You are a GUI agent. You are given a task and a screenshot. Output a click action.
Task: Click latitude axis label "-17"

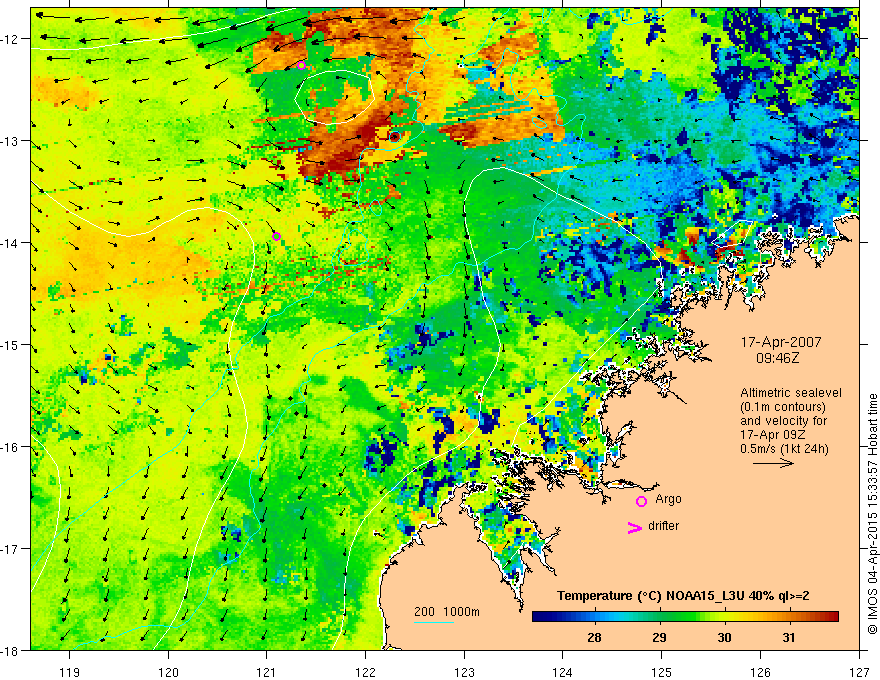pos(11,549)
